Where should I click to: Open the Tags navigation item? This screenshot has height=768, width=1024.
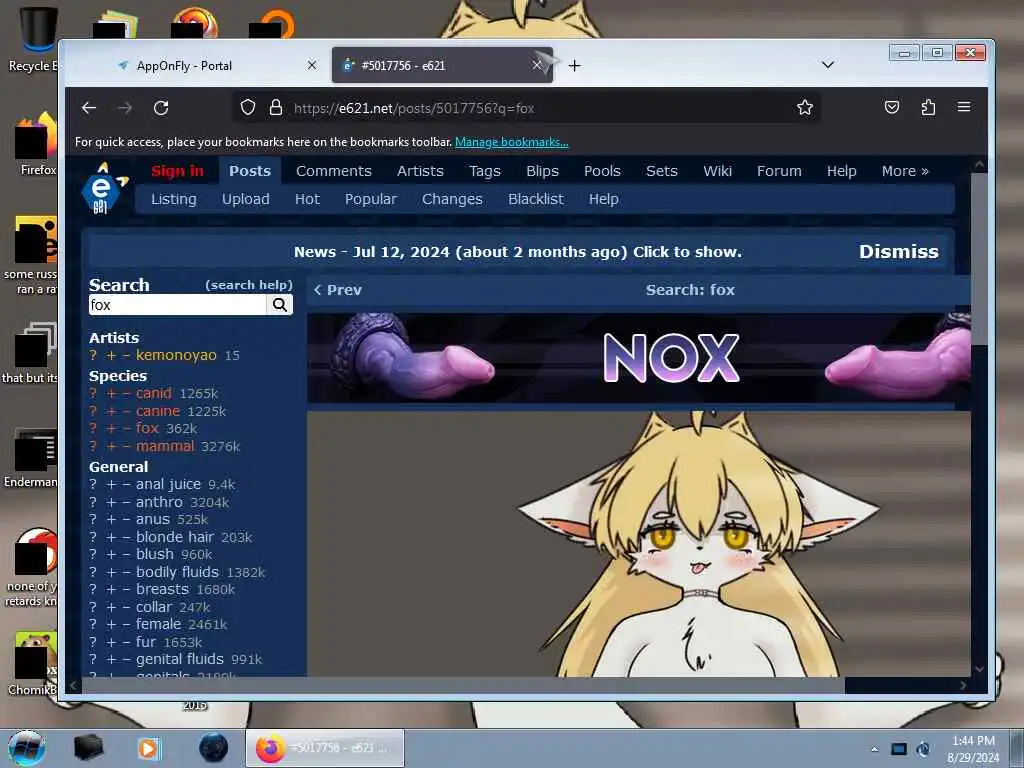click(x=485, y=171)
